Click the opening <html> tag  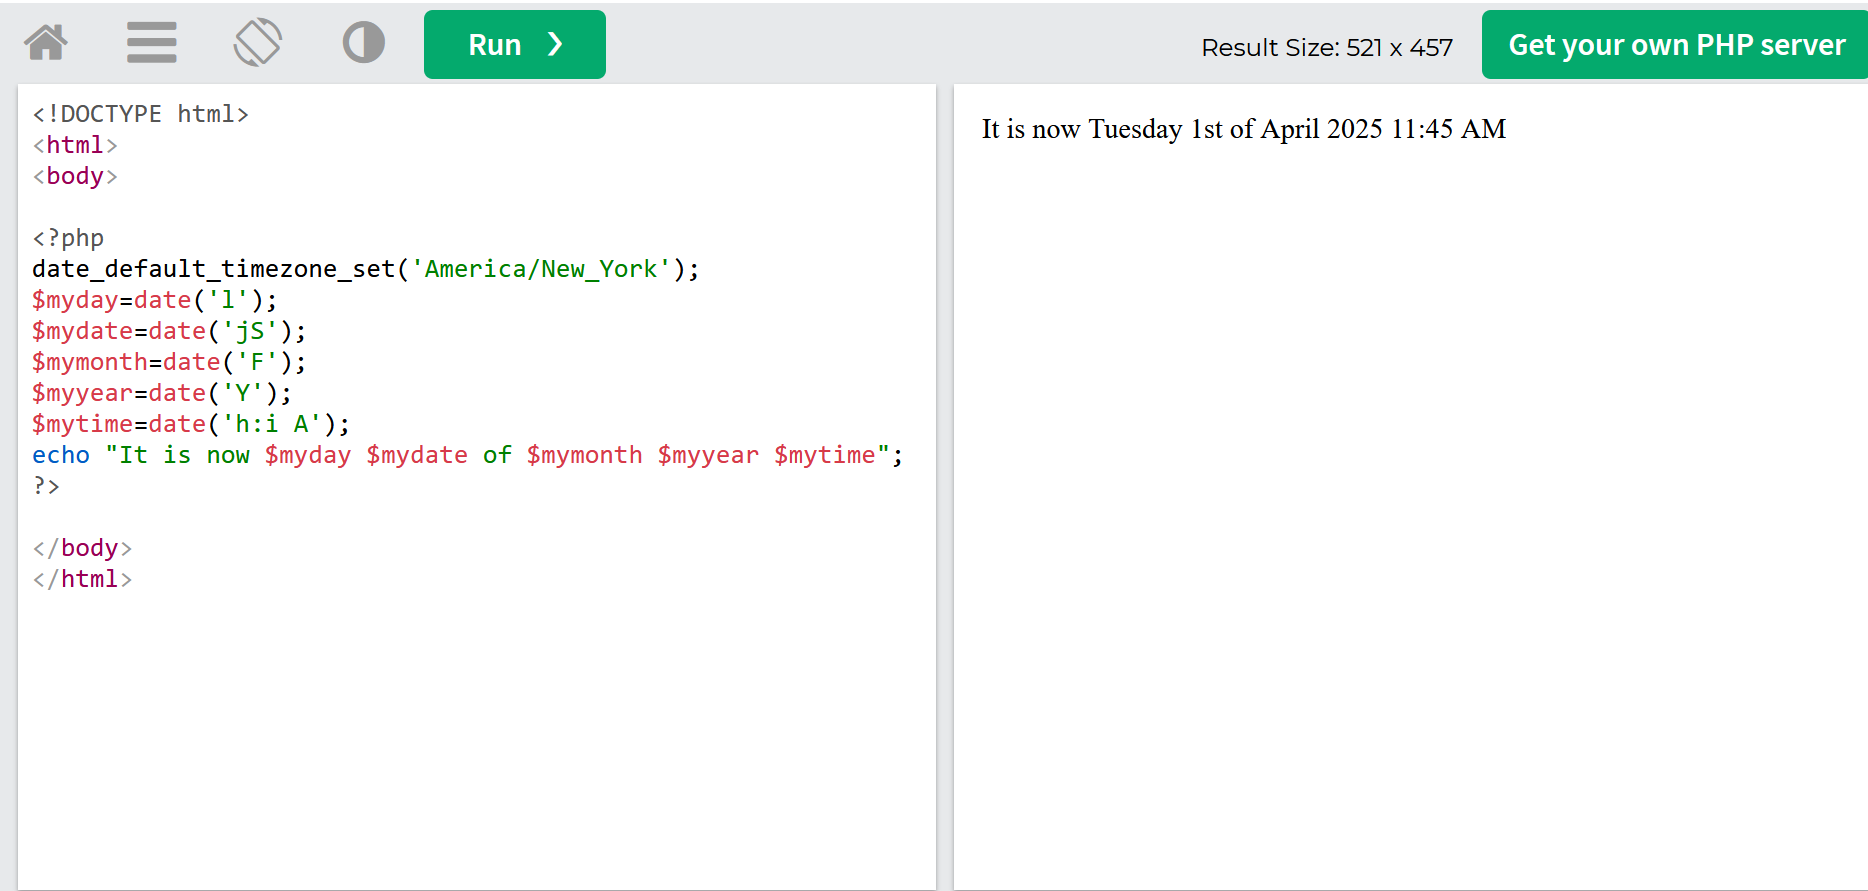click(x=75, y=145)
